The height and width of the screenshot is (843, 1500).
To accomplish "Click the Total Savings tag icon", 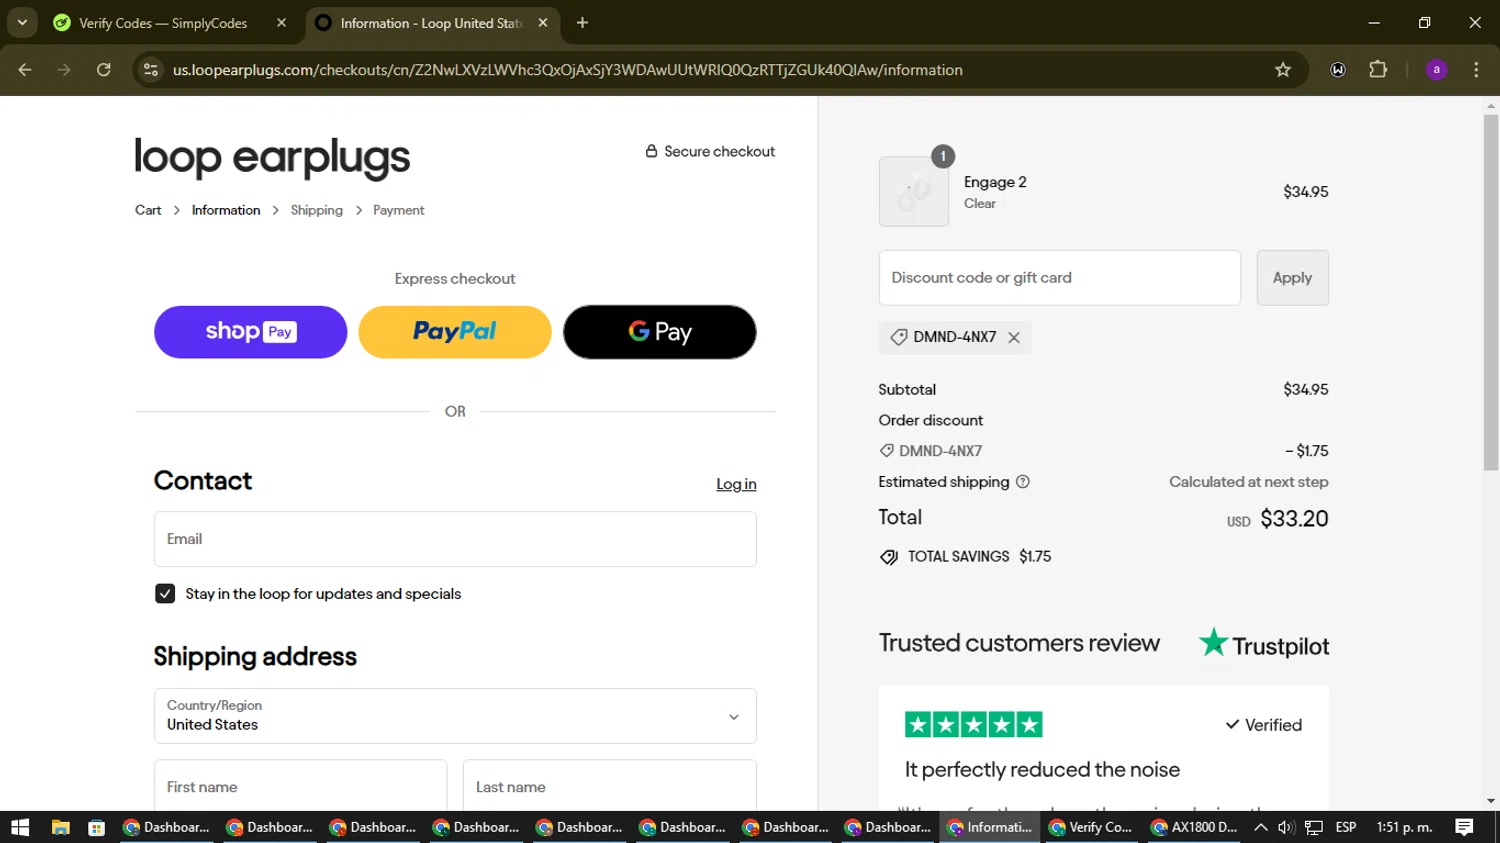I will click(889, 557).
